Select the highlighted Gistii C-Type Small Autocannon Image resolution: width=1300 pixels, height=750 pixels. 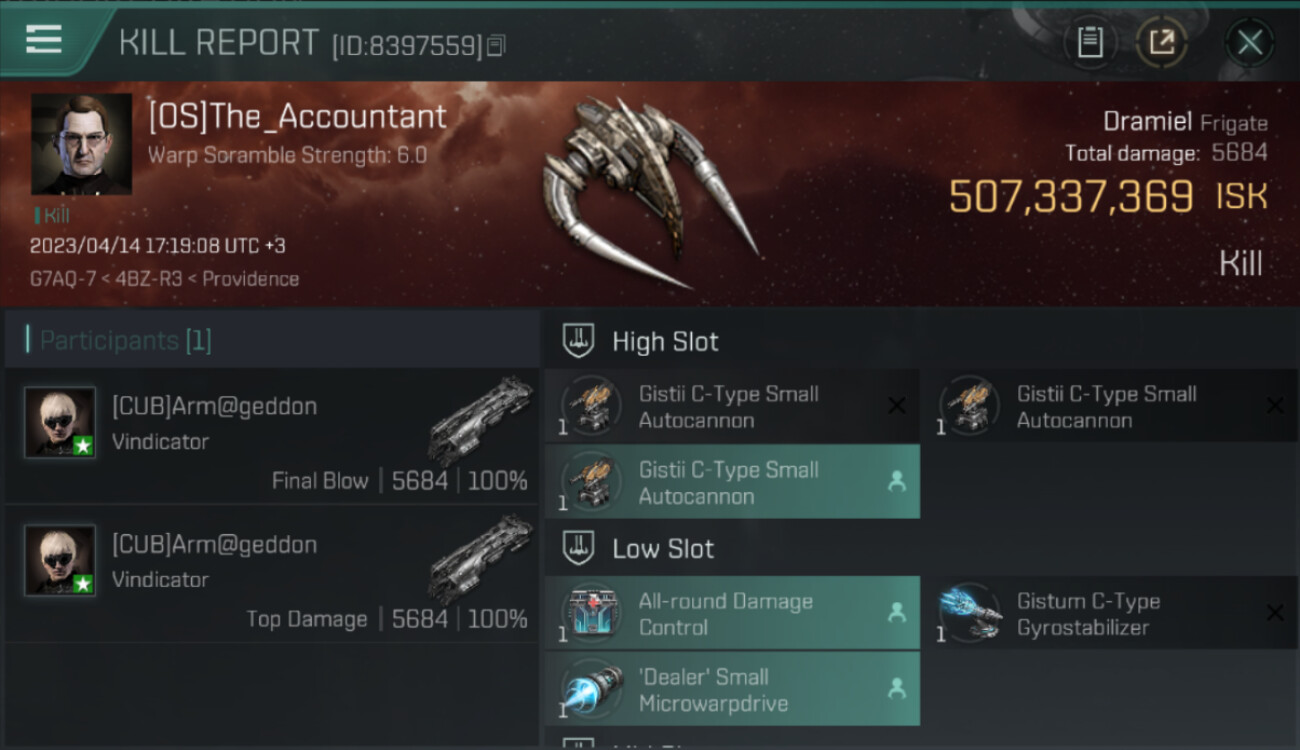732,482
